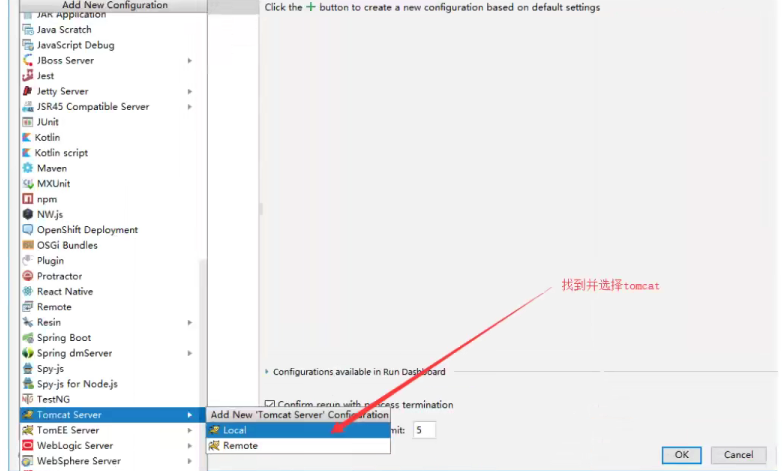
Task: Click the JUnit icon
Action: pos(28,122)
